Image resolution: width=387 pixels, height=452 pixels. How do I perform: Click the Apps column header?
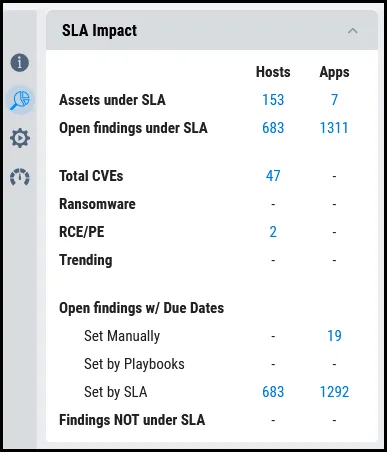(x=334, y=72)
